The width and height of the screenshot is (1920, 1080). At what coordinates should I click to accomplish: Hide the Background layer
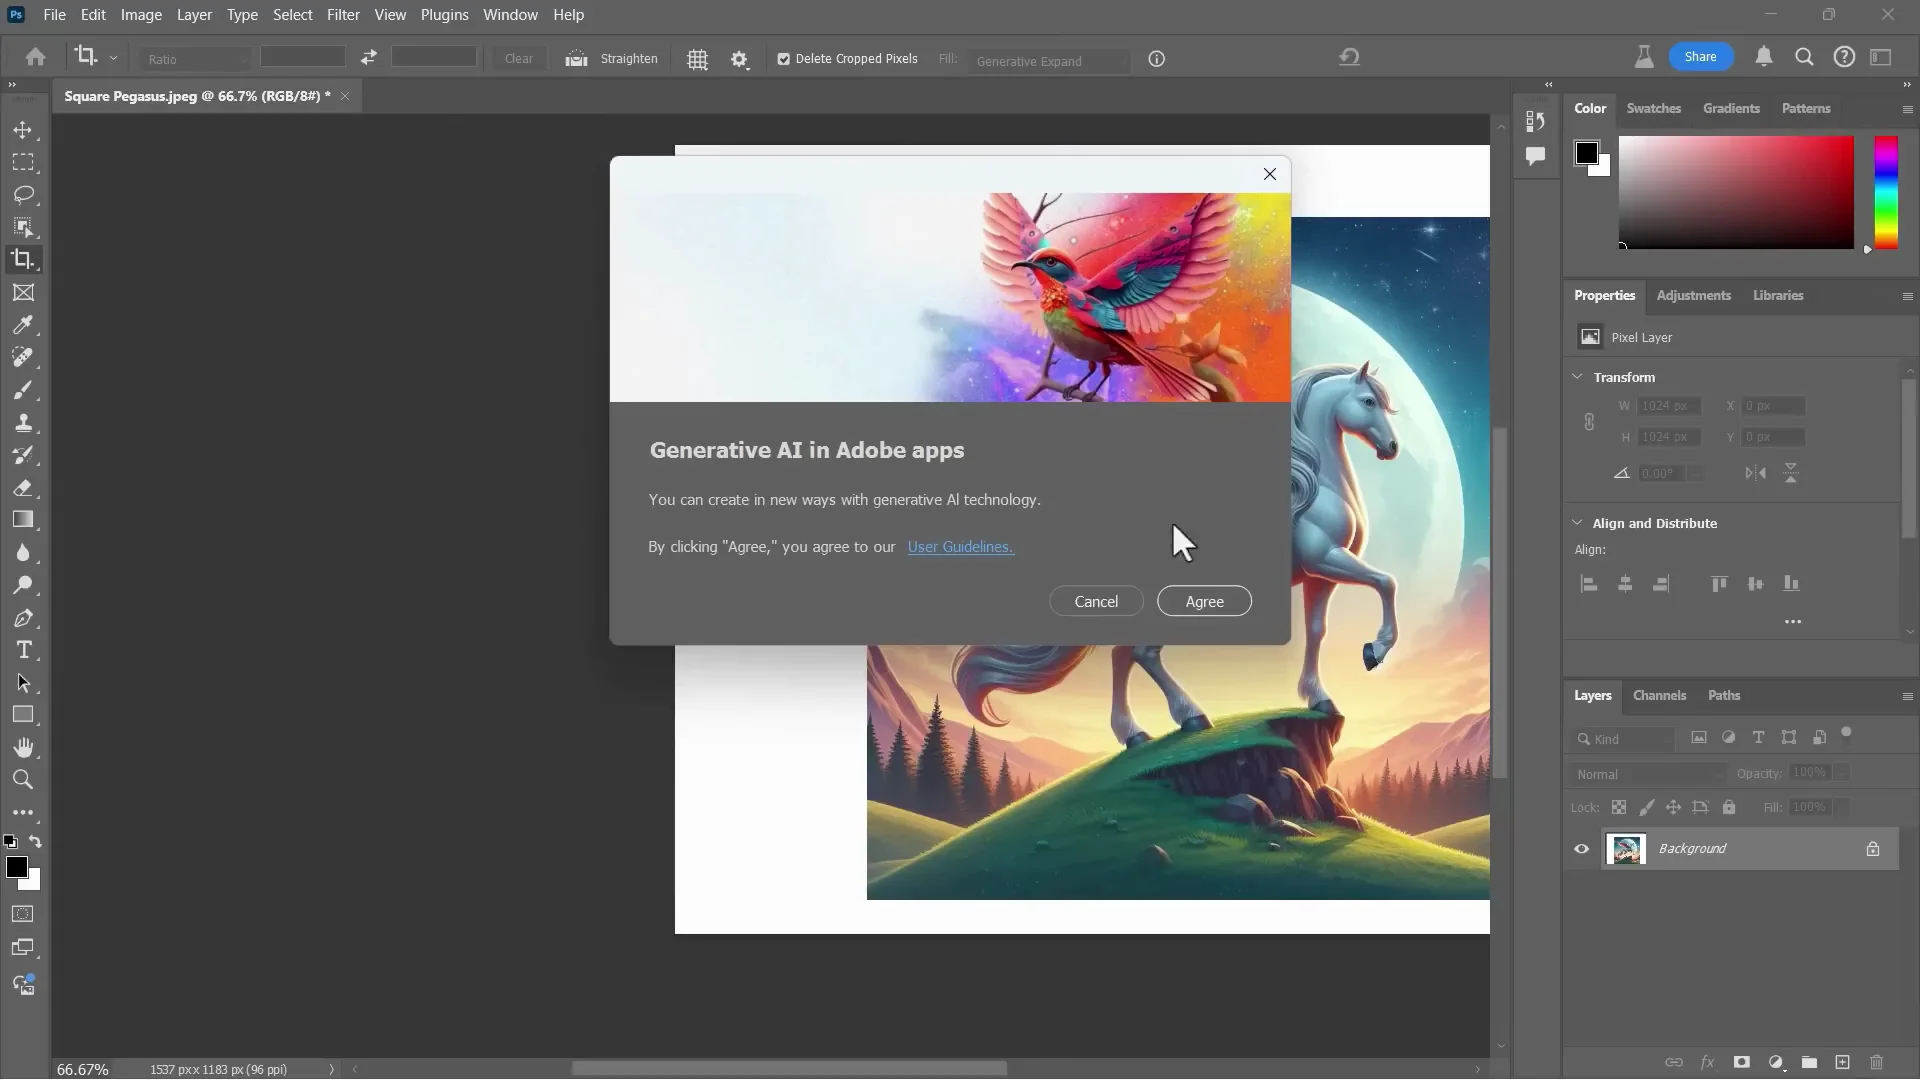coord(1581,848)
